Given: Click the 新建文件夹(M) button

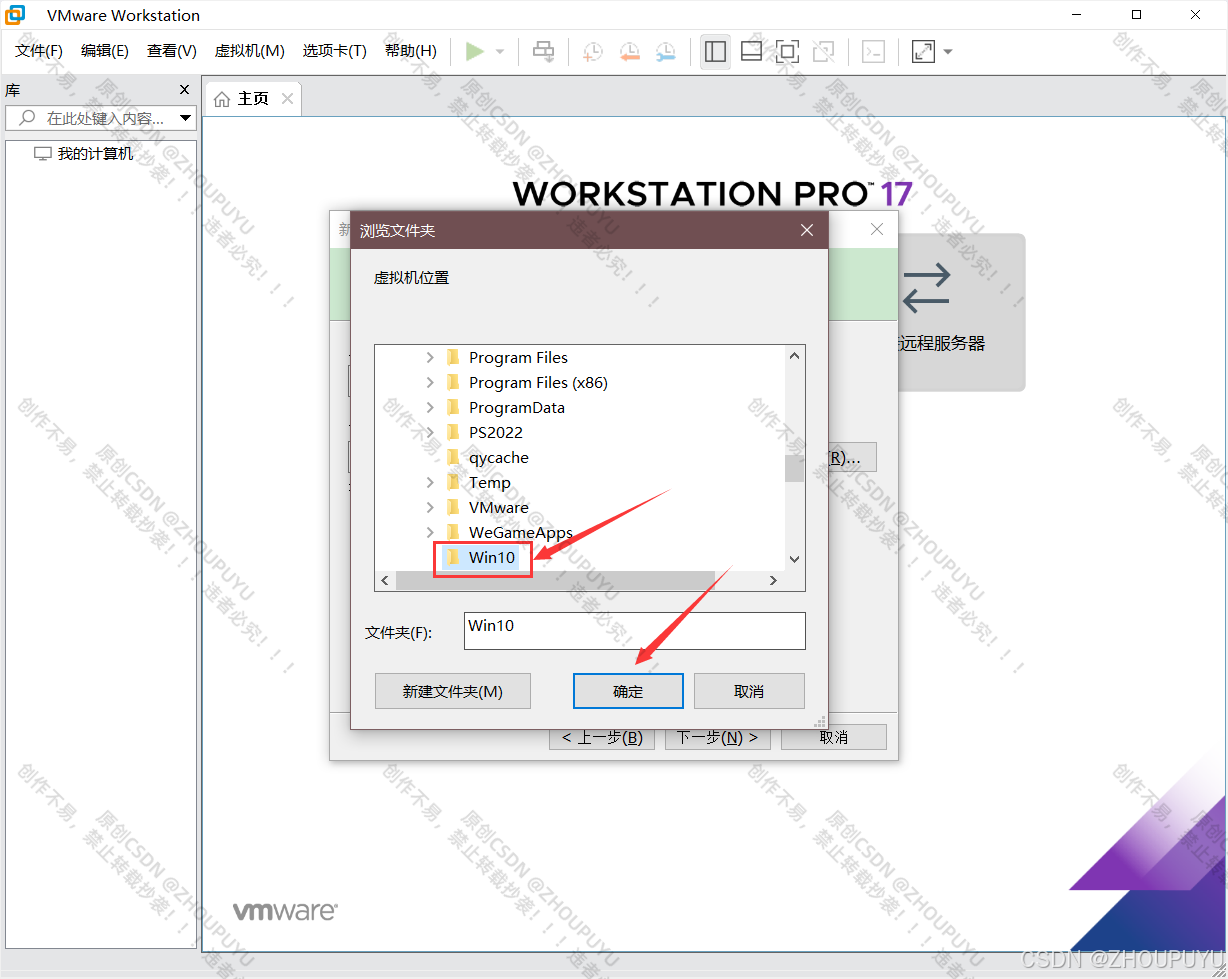Looking at the screenshot, I should tap(453, 691).
